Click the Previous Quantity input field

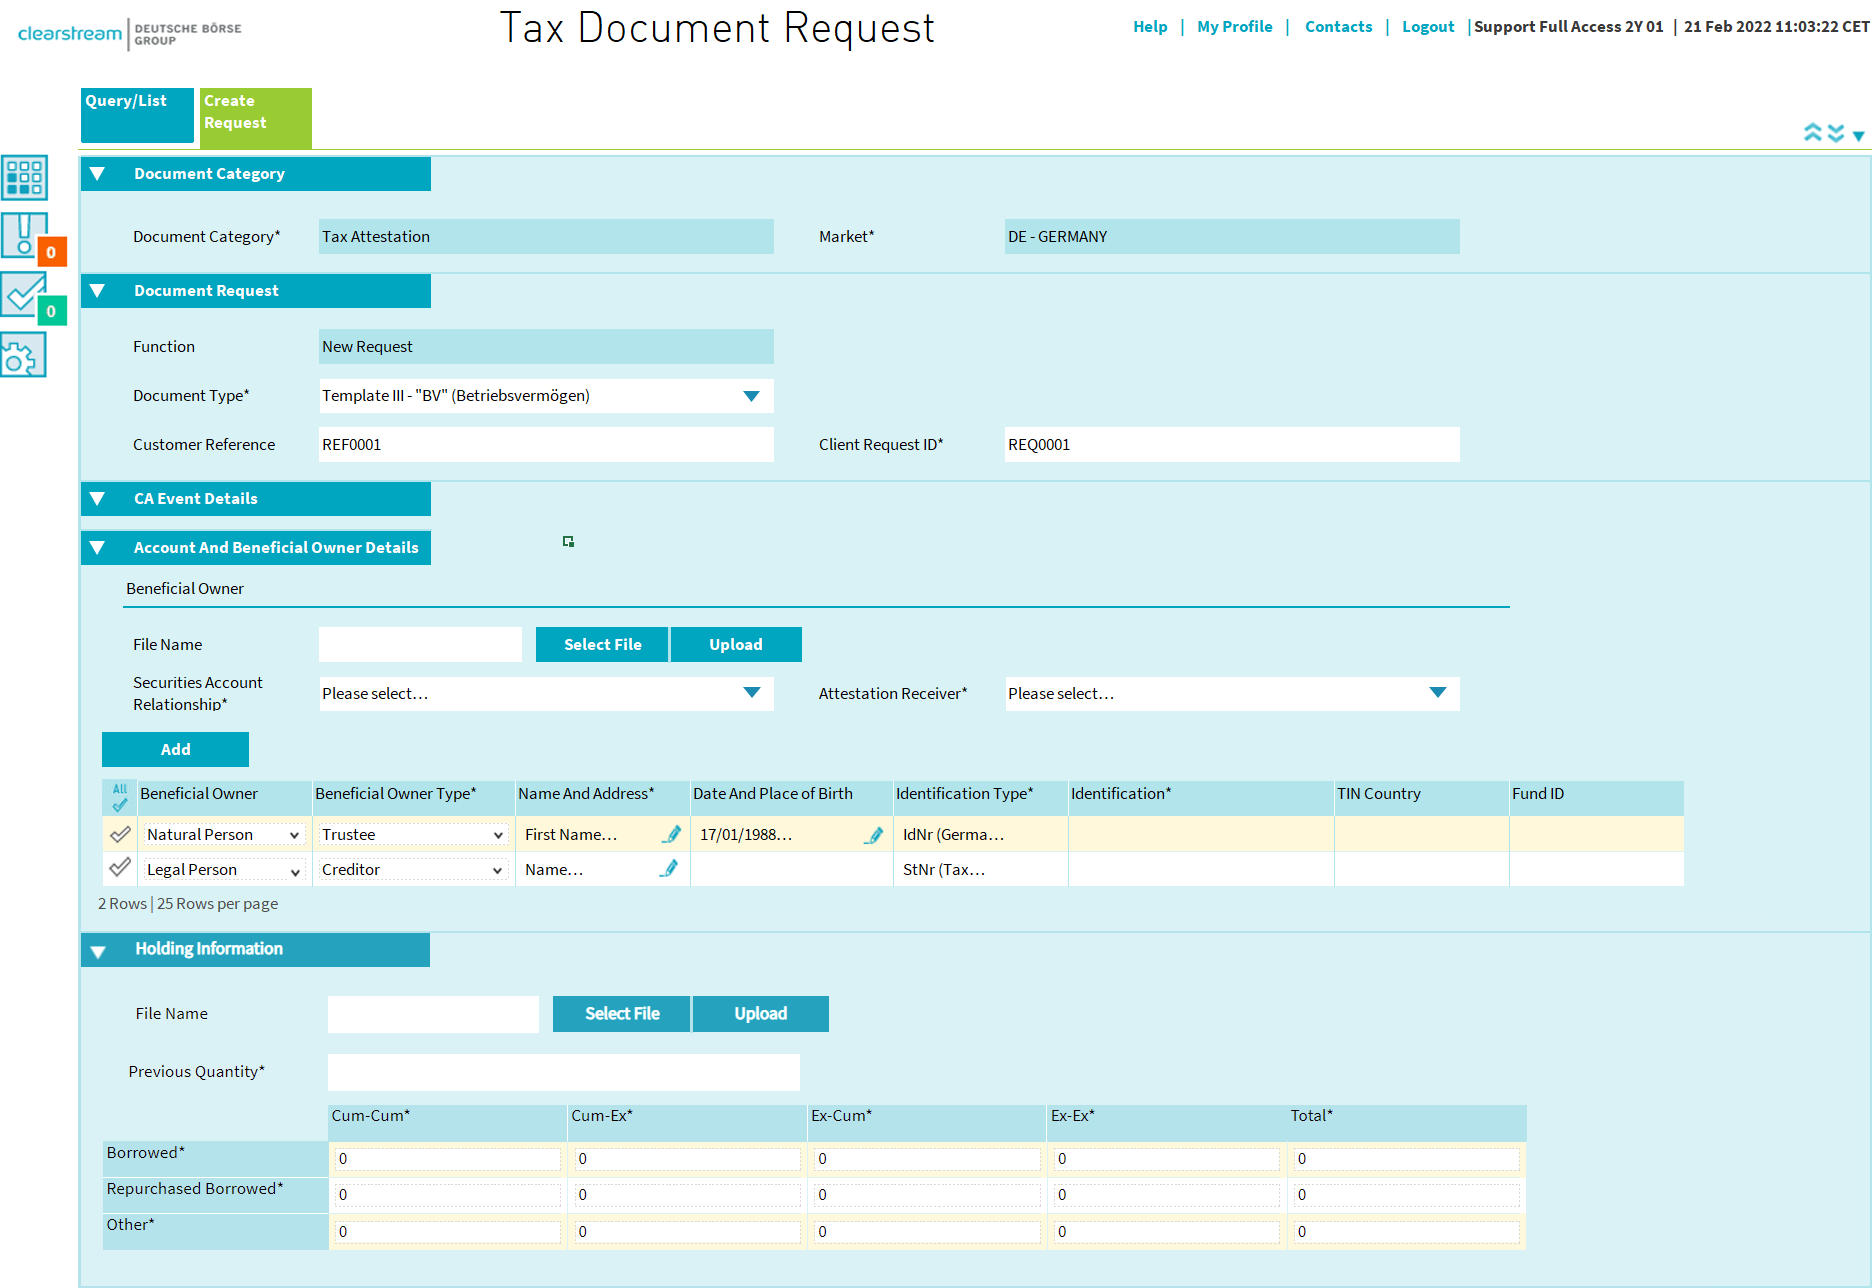(563, 1072)
